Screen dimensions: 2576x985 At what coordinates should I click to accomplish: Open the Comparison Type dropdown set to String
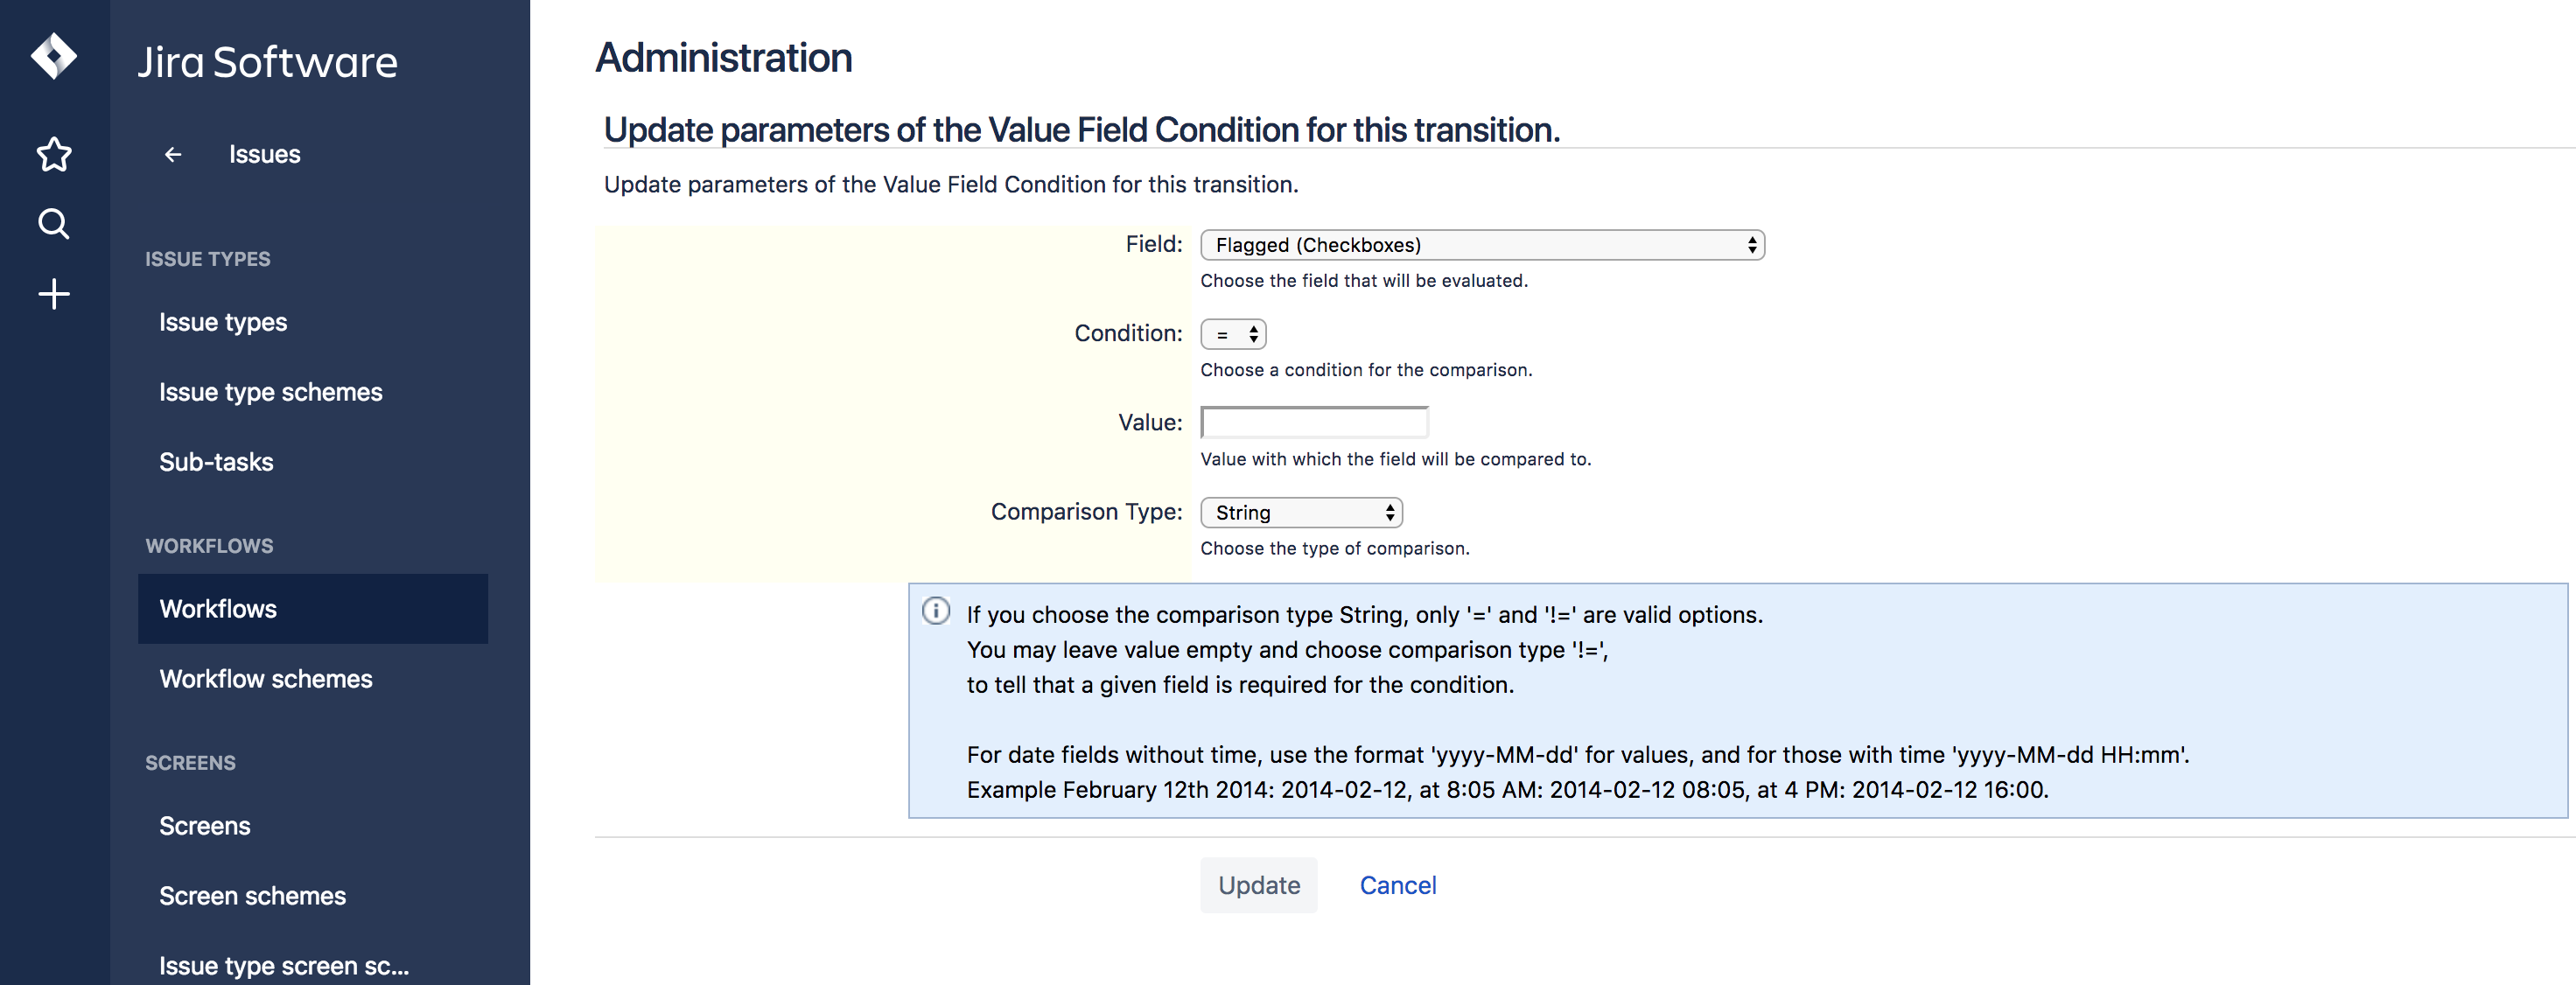(x=1300, y=512)
